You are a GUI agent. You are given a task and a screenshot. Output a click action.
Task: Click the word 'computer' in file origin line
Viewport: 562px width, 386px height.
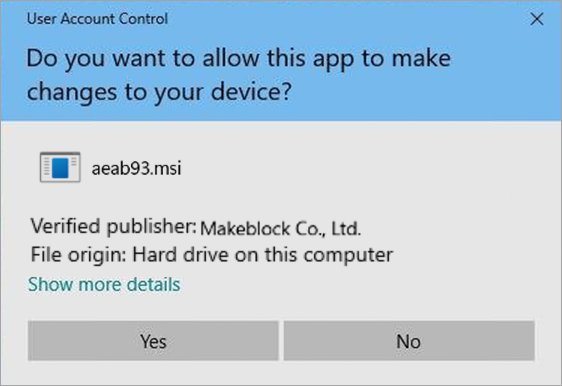(x=348, y=256)
